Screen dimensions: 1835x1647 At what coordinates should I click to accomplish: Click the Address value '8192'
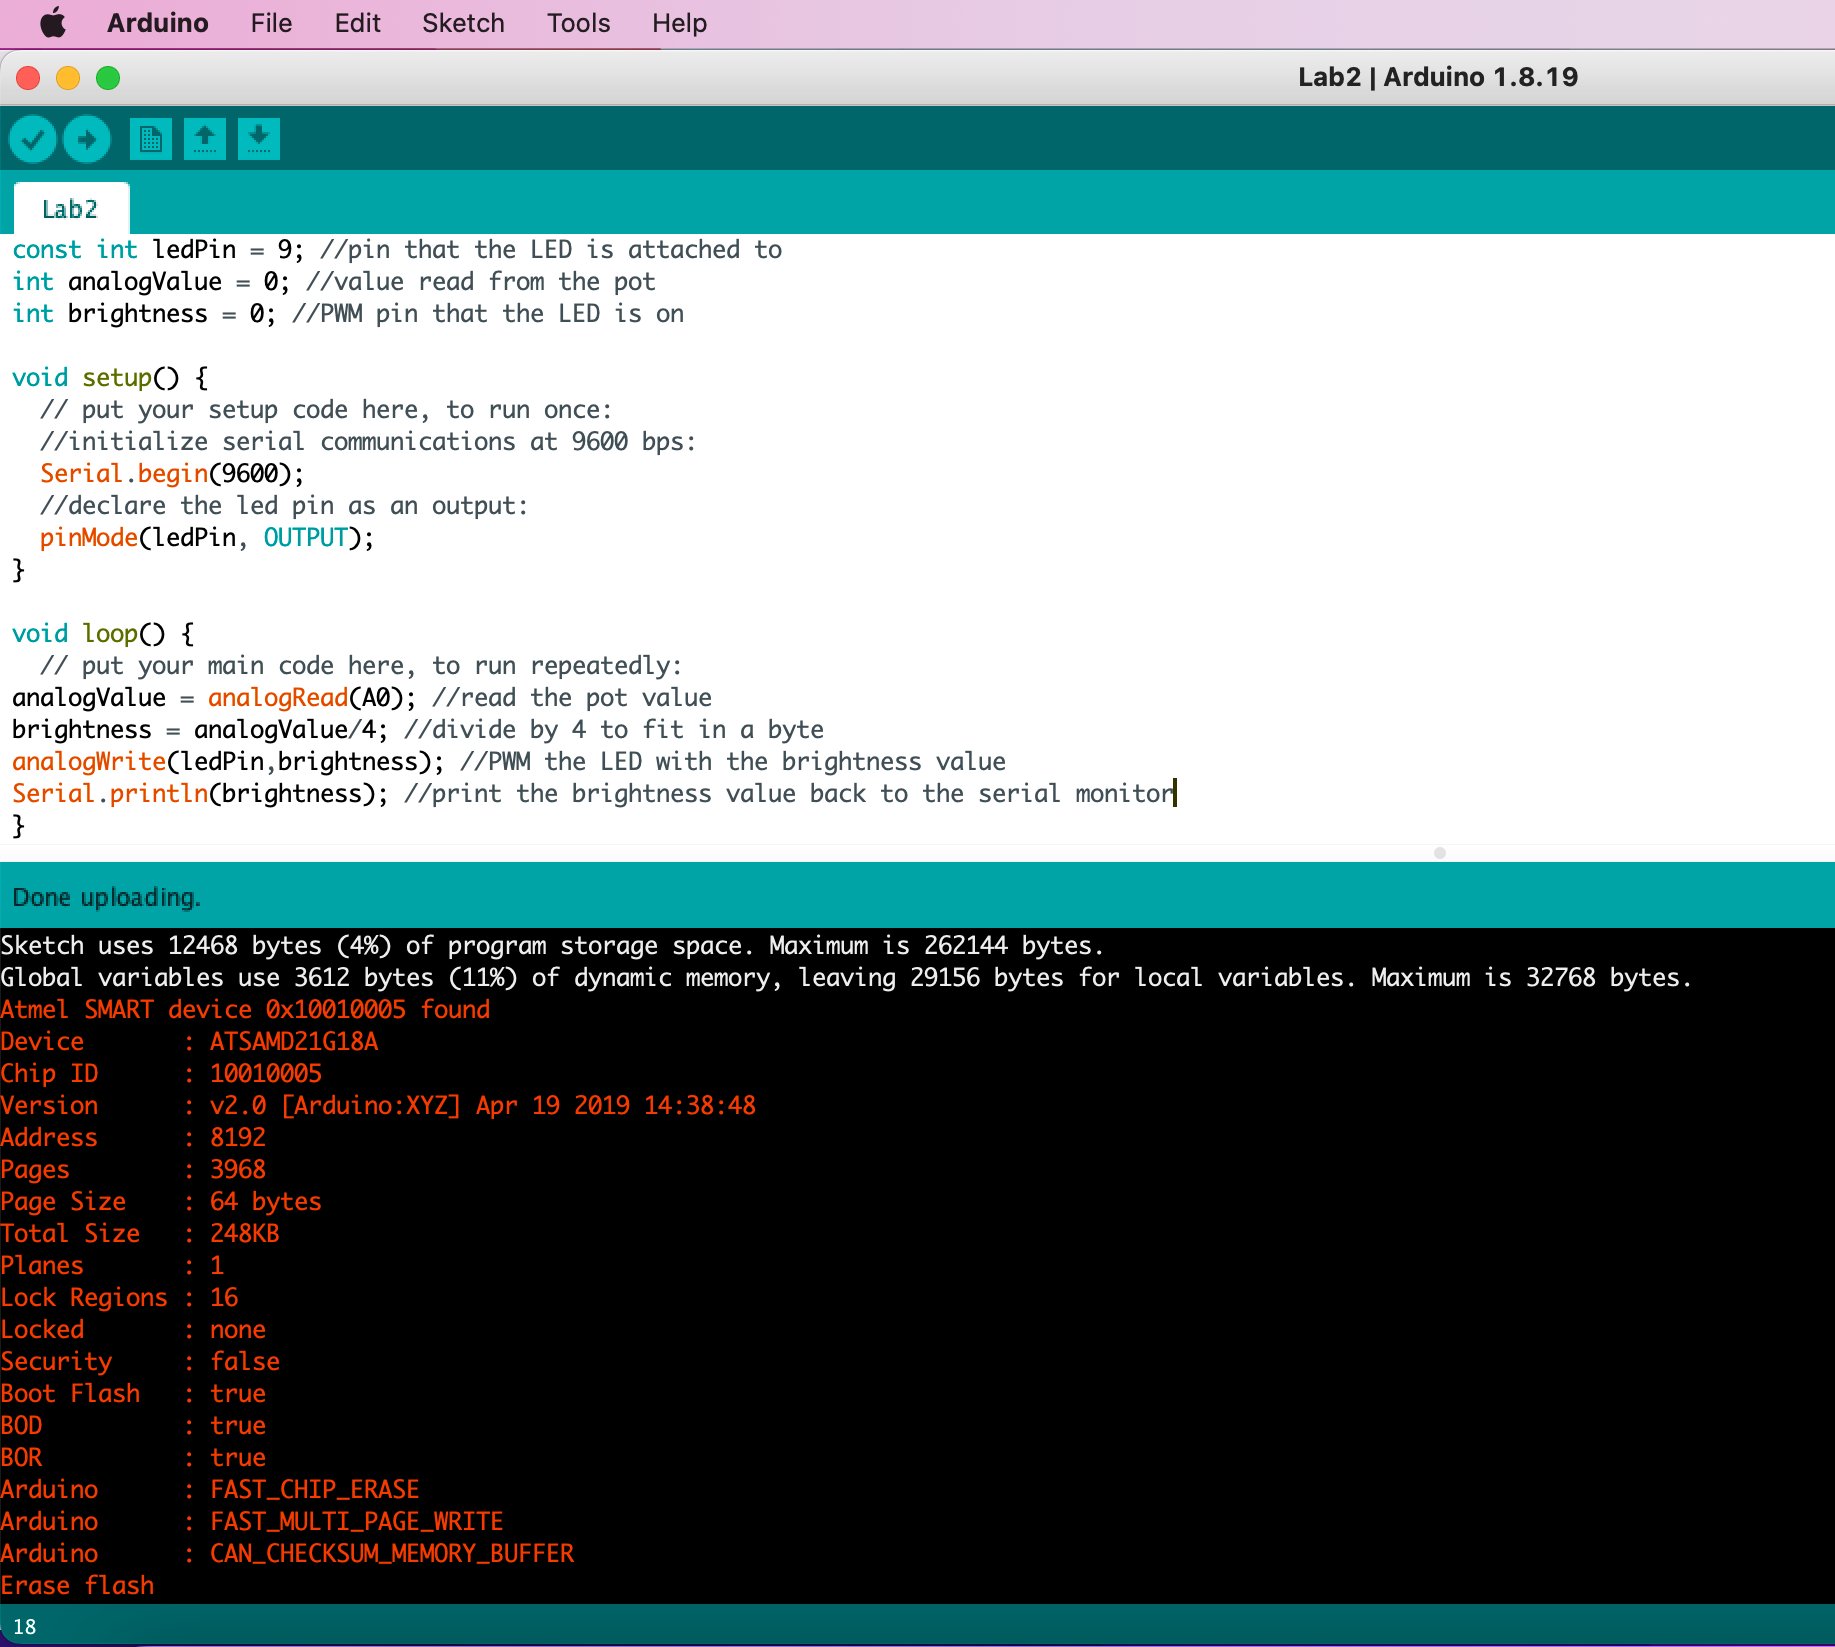tap(238, 1137)
